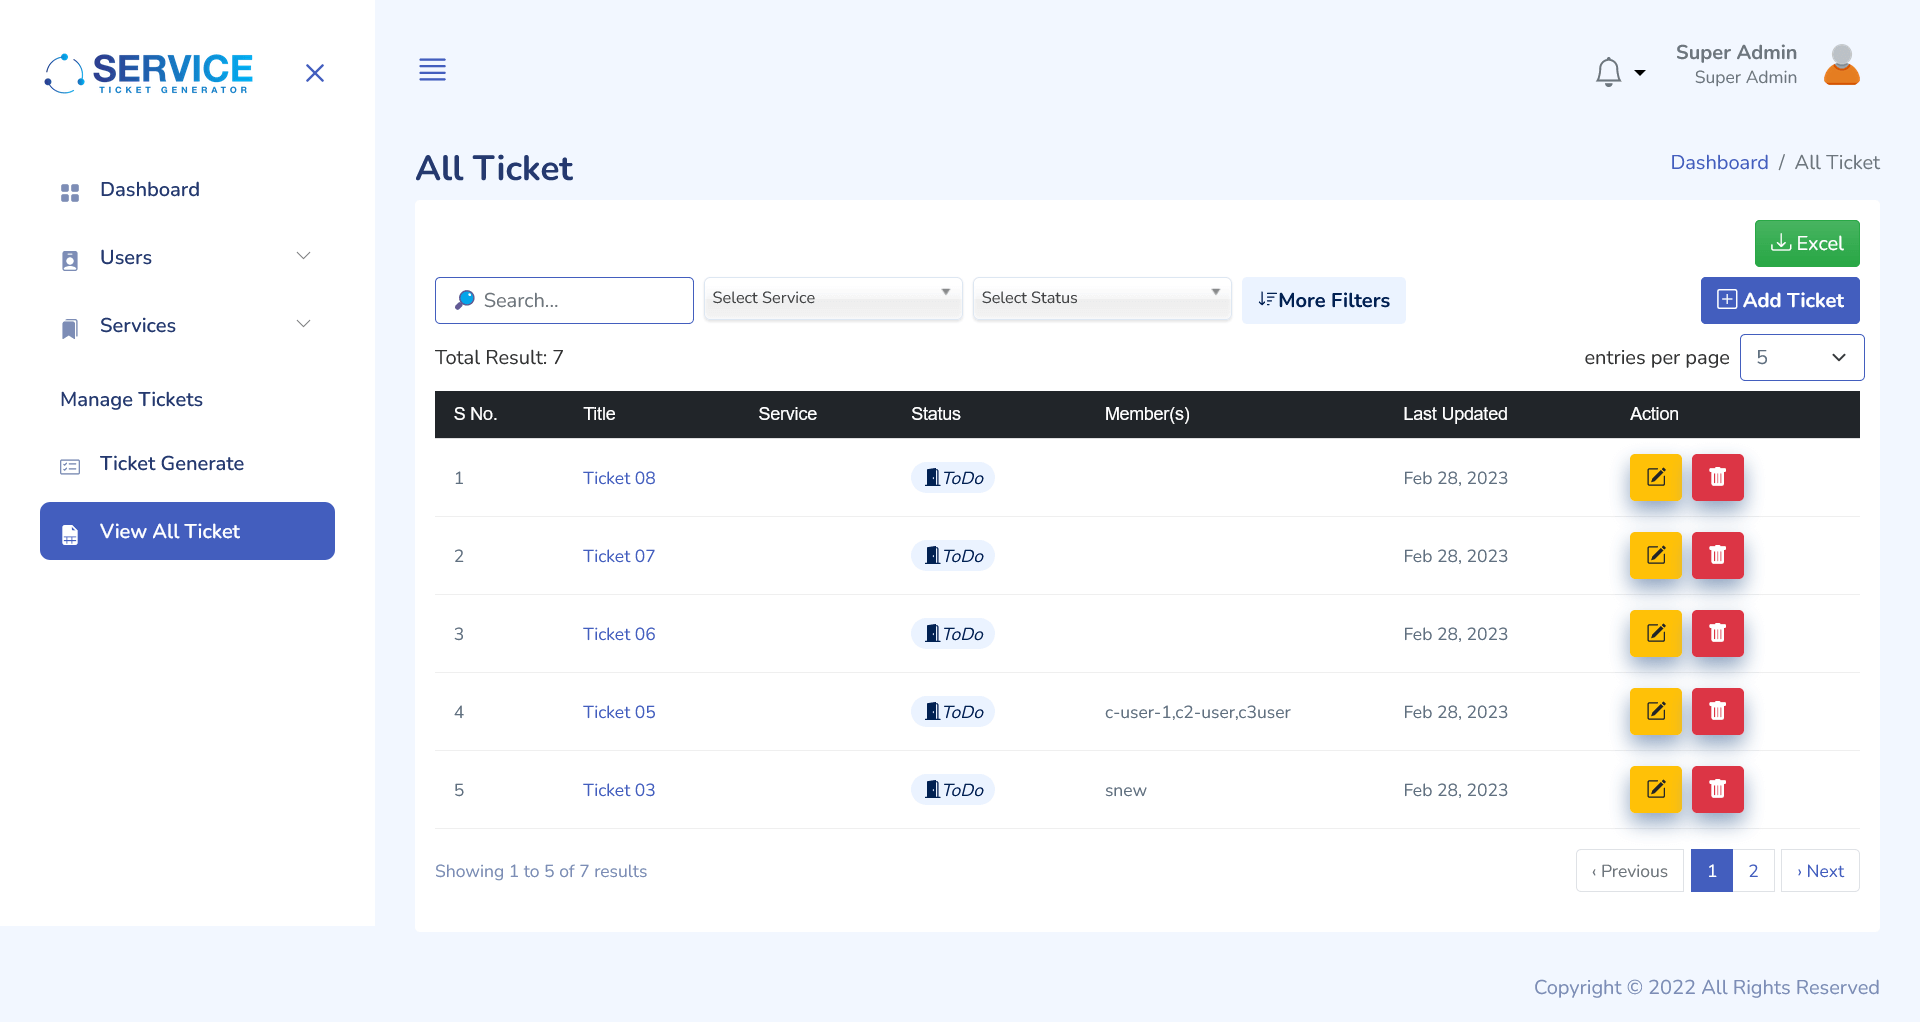1920x1022 pixels.
Task: Edit Ticket 07 with pencil icon
Action: [1656, 555]
